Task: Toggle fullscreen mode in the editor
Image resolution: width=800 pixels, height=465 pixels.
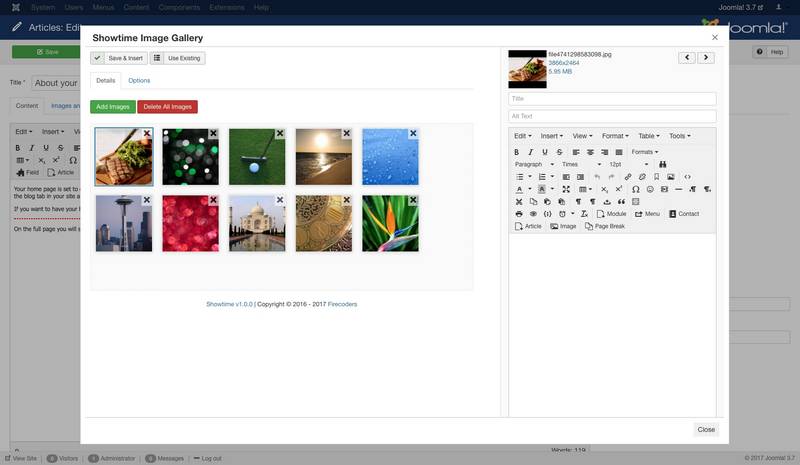Action: [x=566, y=189]
